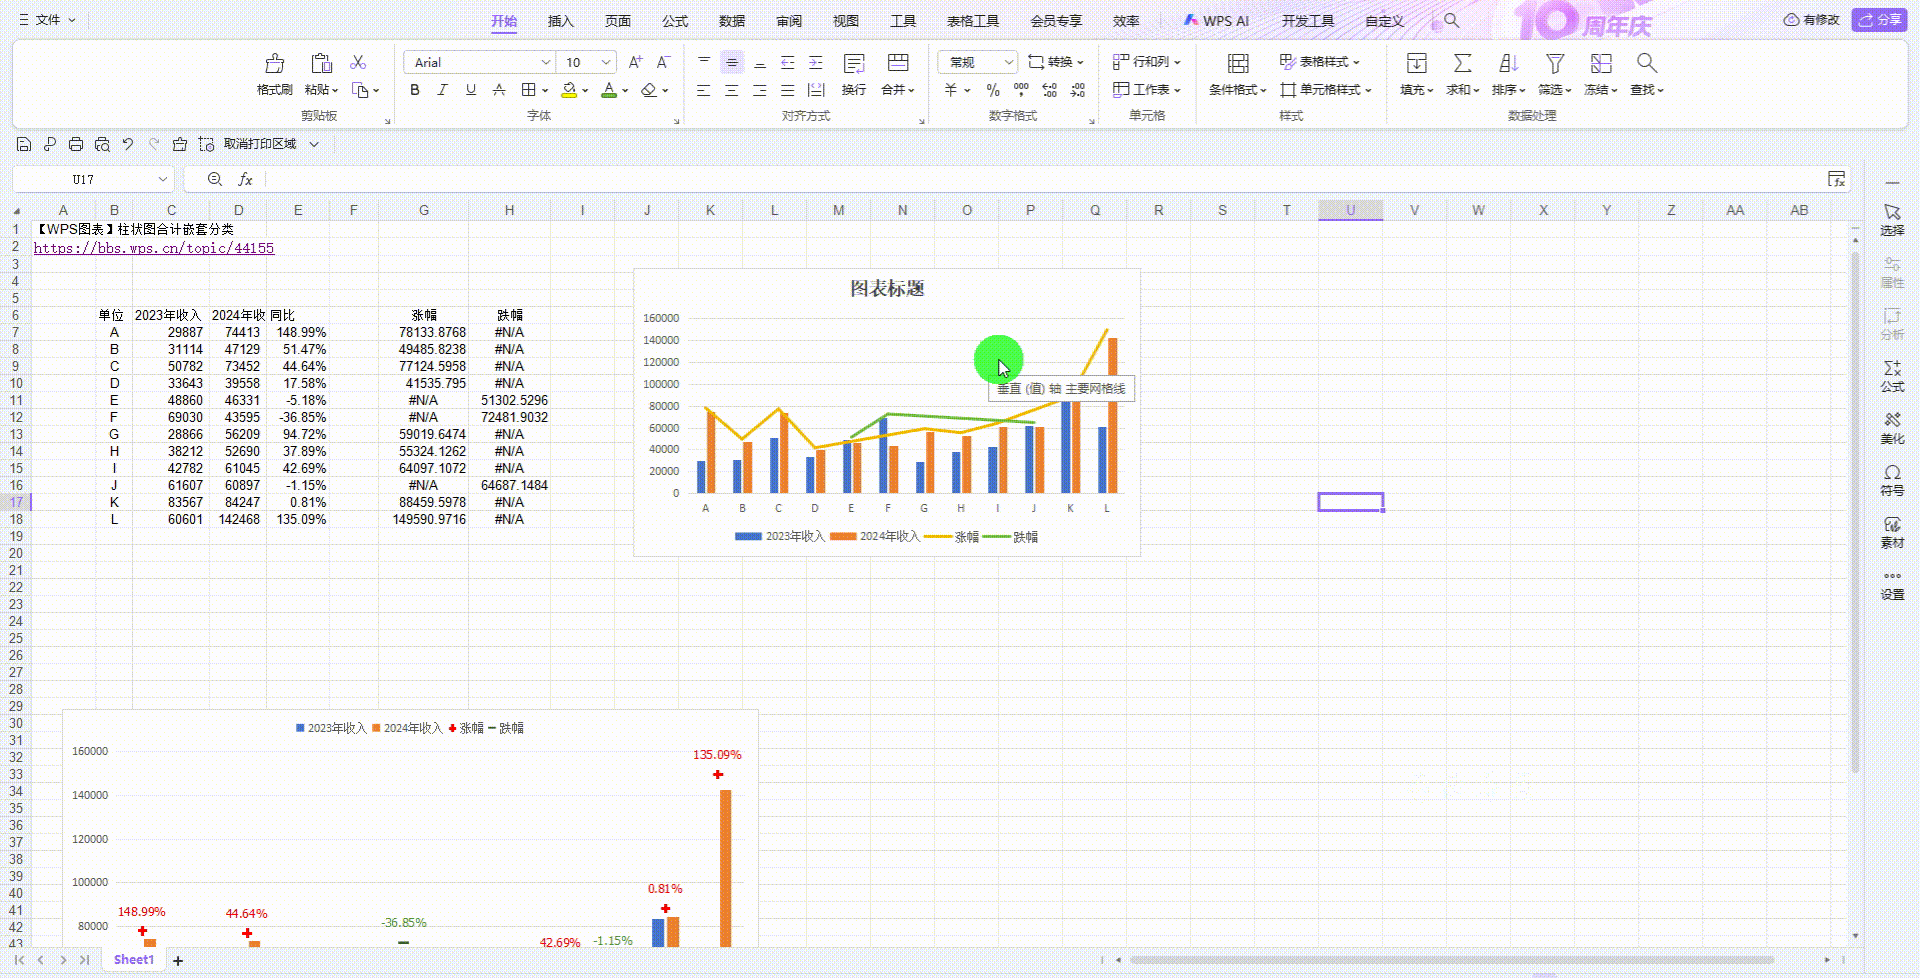
Task: Increase font size with A+ icon
Action: [635, 62]
